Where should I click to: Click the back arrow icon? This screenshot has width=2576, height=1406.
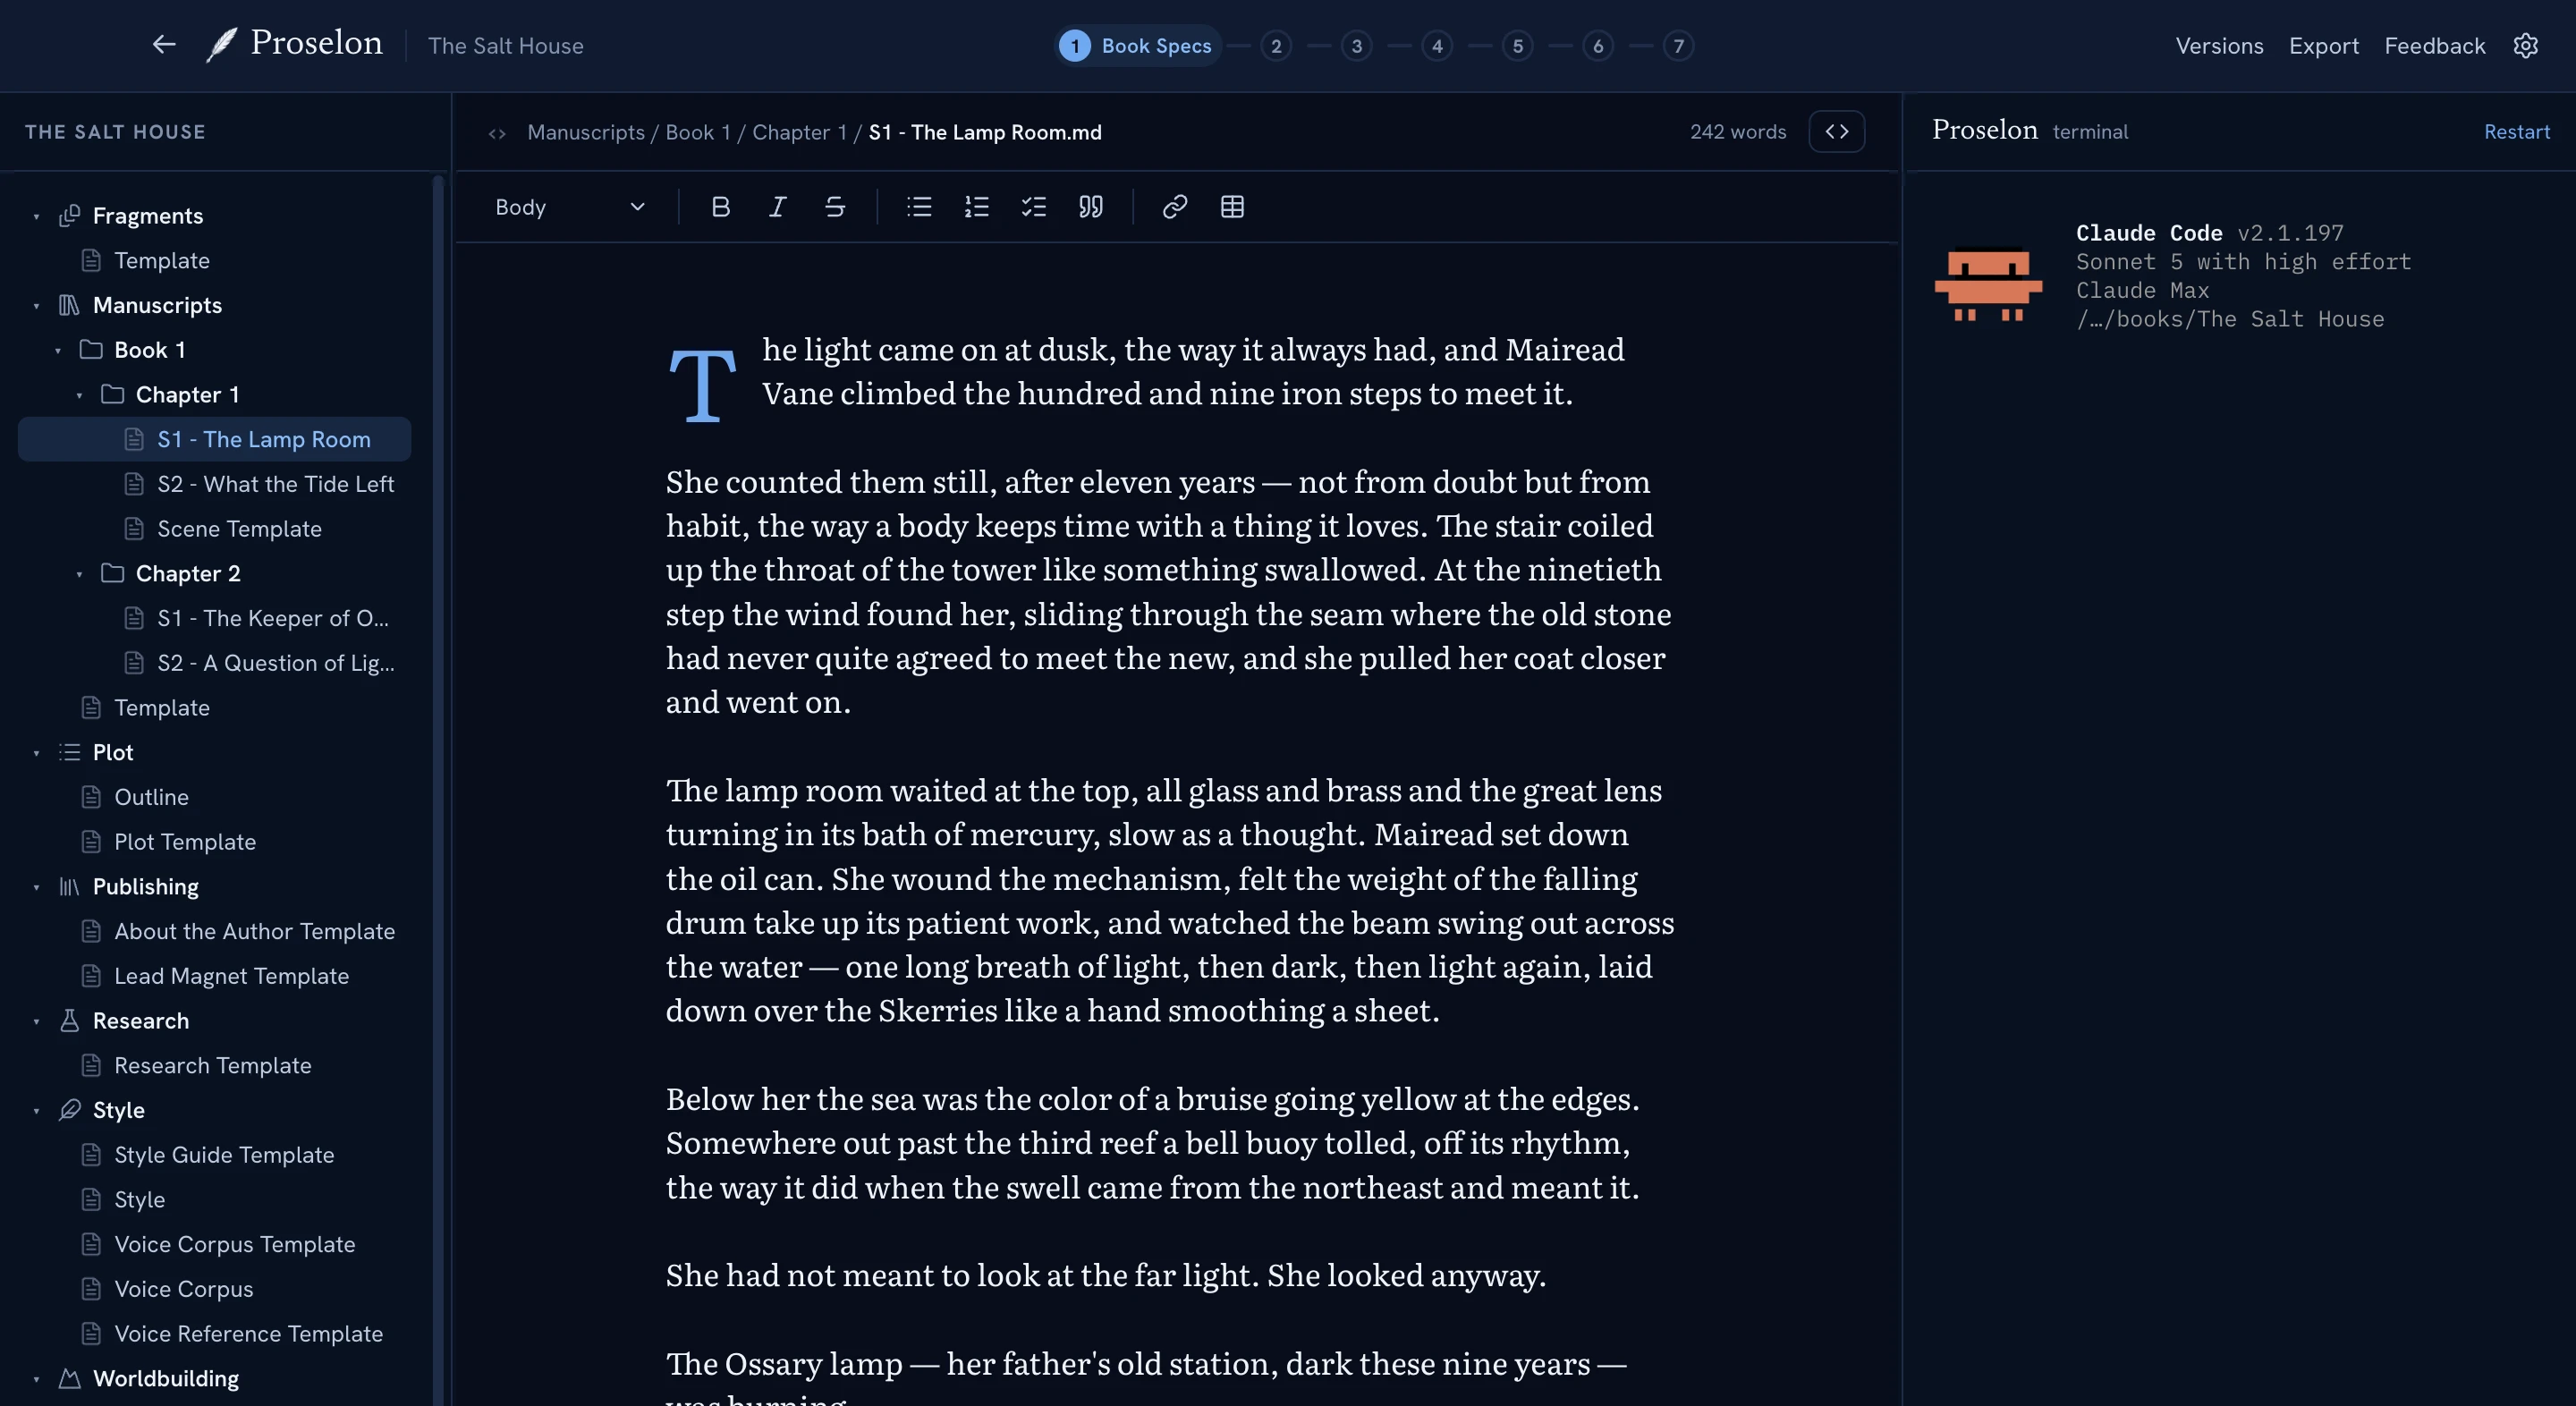point(164,45)
